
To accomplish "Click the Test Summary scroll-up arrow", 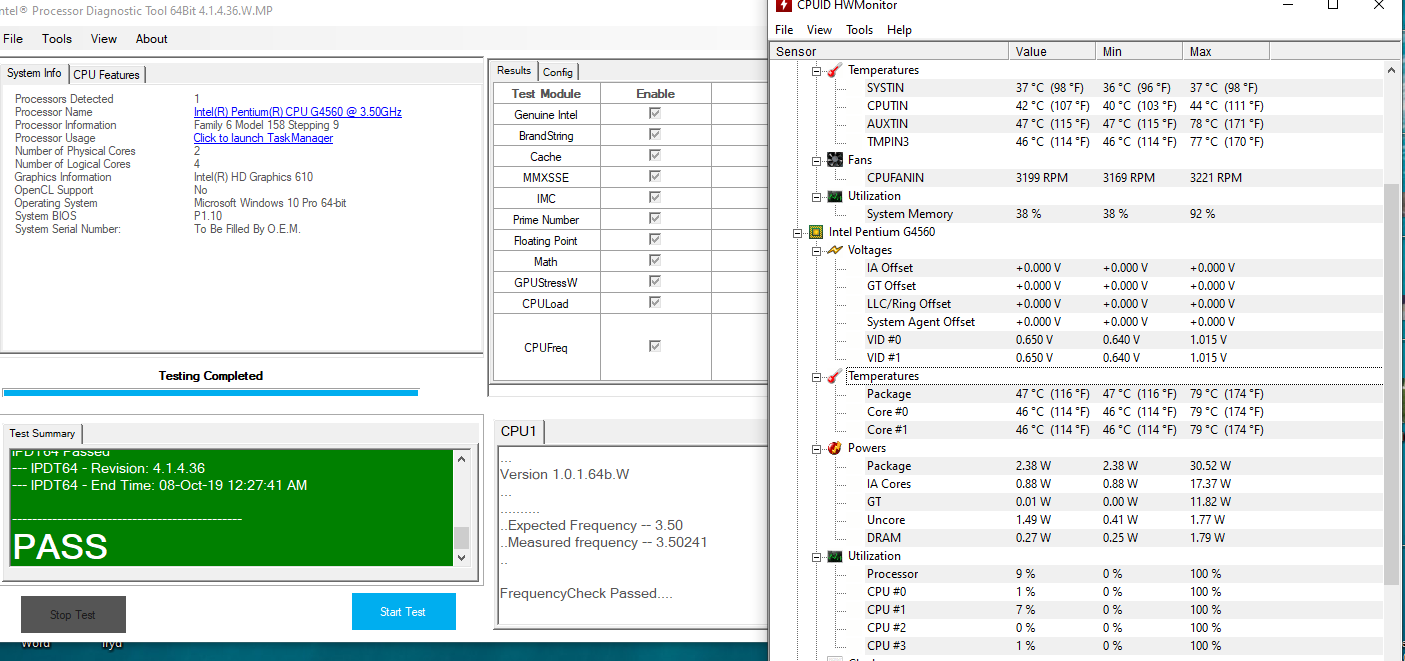I will (461, 459).
